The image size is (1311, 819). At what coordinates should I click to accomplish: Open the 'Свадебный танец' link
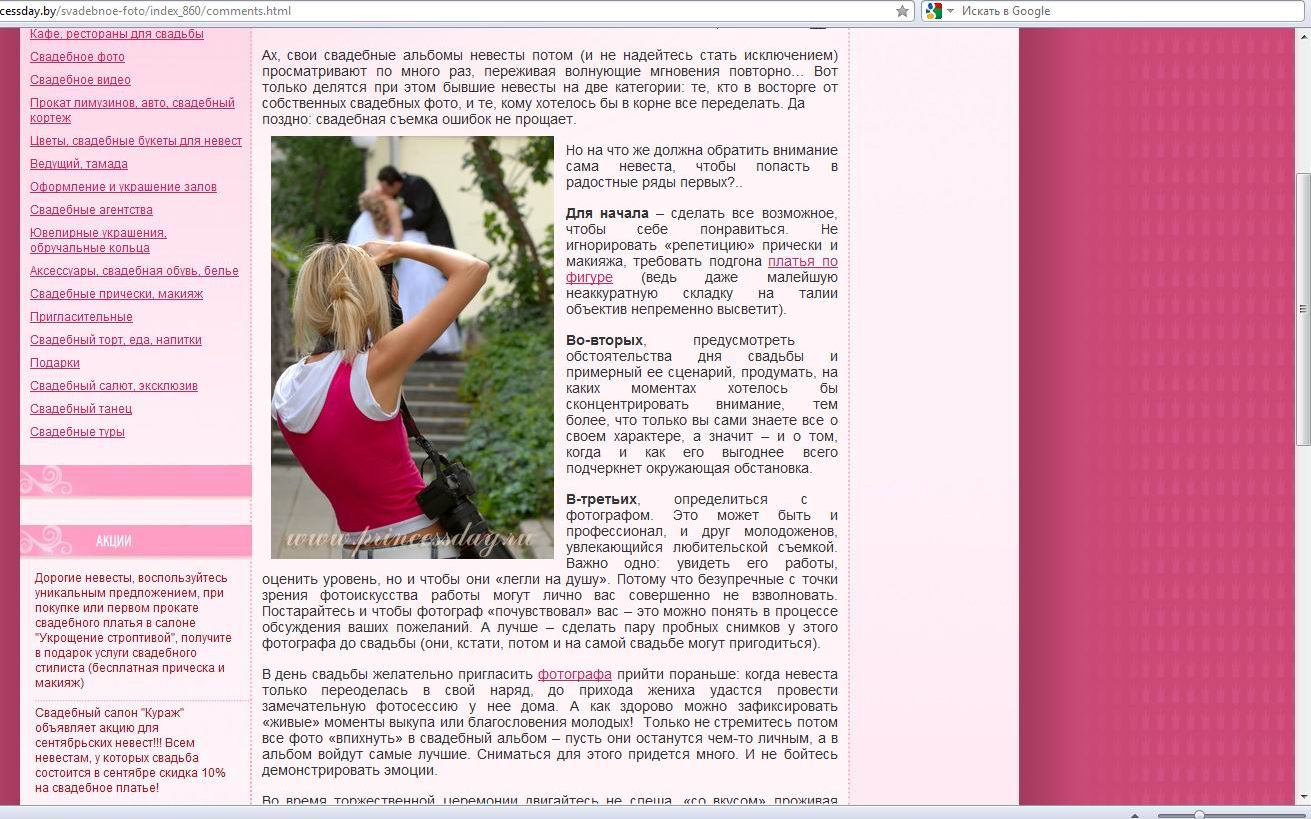pyautogui.click(x=81, y=409)
